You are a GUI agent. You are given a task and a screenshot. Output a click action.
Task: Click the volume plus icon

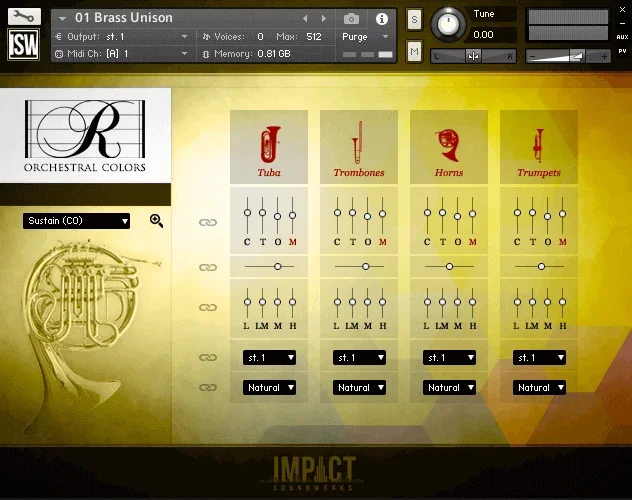point(604,56)
